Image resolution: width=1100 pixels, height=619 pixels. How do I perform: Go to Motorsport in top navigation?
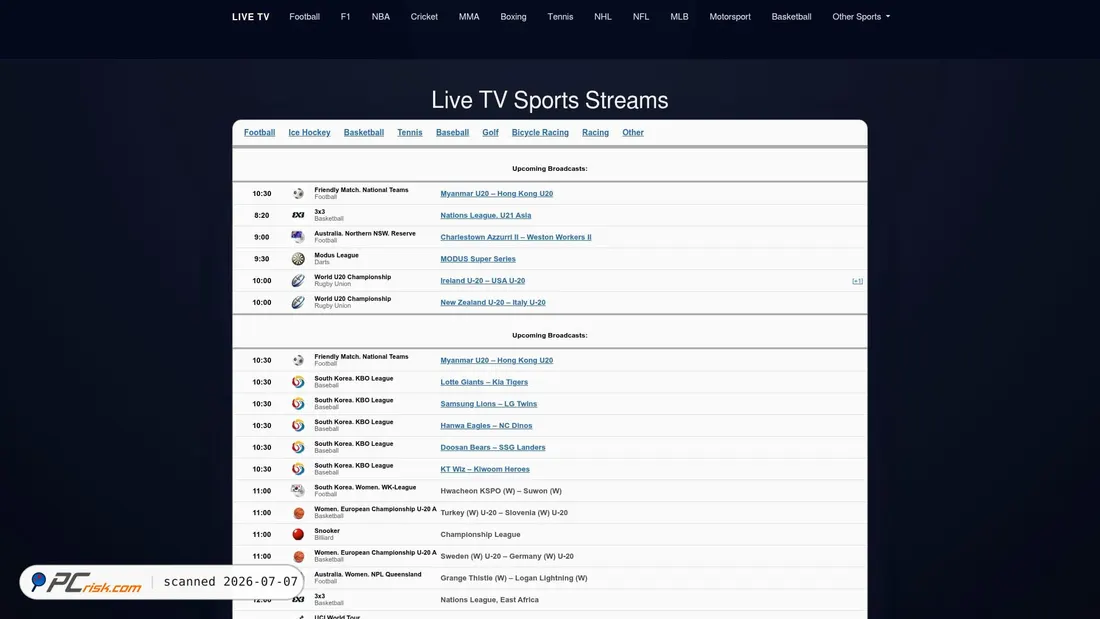point(730,17)
